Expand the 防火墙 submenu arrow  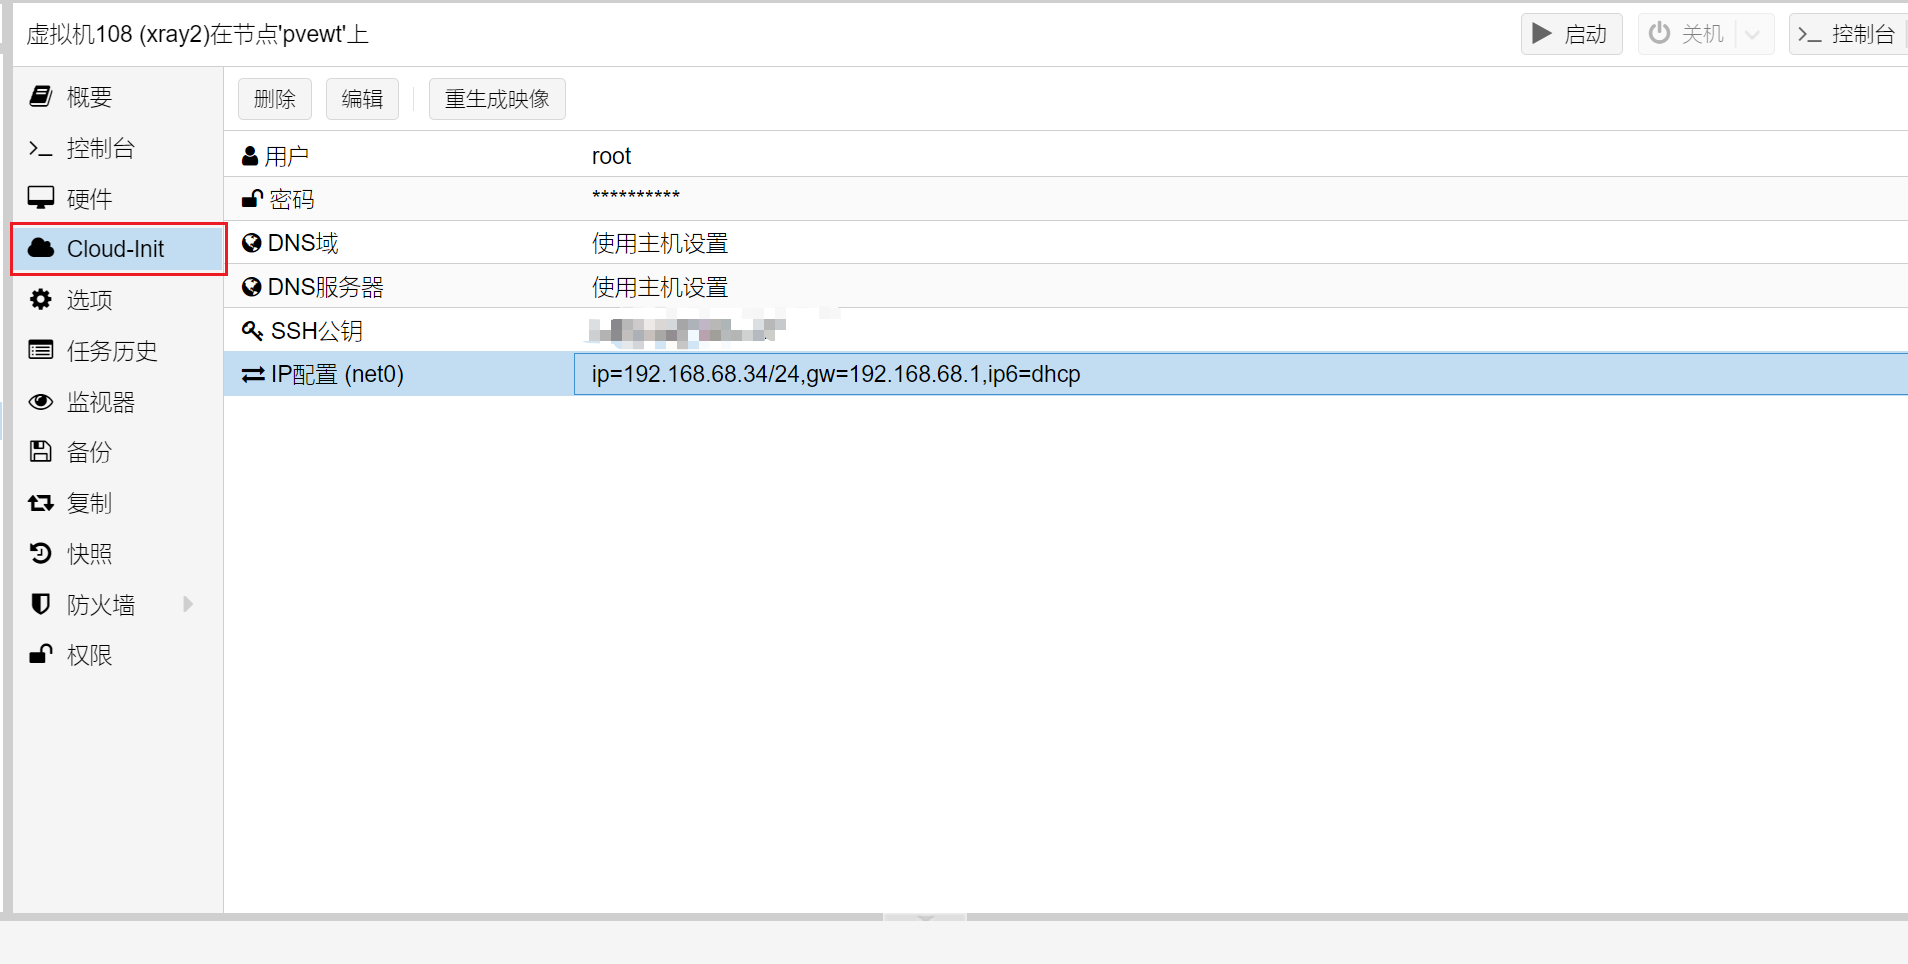188,604
